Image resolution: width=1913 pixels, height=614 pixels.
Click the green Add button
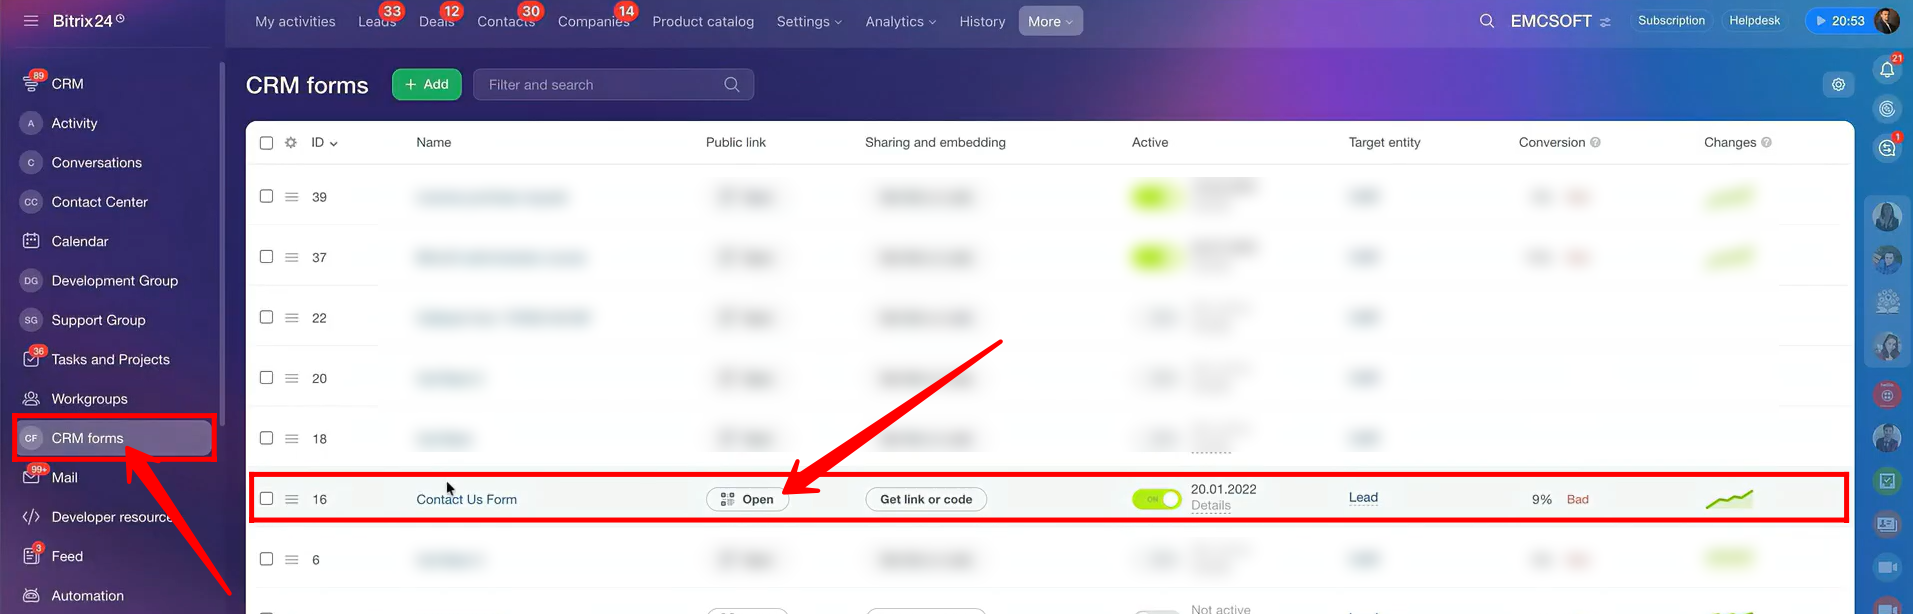(x=427, y=85)
